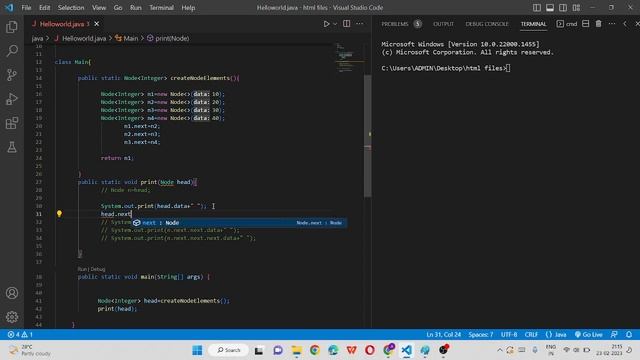
Task: Click Go Live in status bar
Action: [588, 334]
